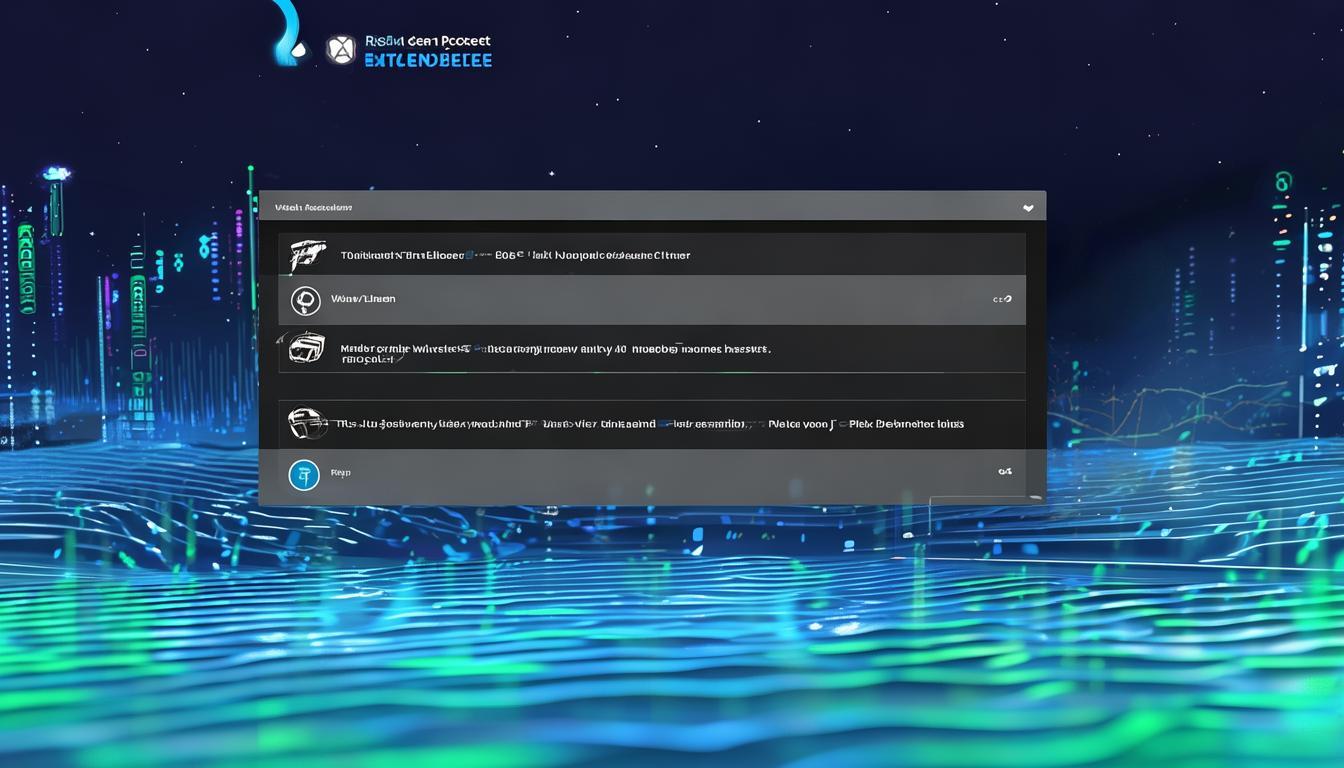This screenshot has height=768, width=1344.
Task: Click the number at right of the bottom row
Action: [1004, 471]
